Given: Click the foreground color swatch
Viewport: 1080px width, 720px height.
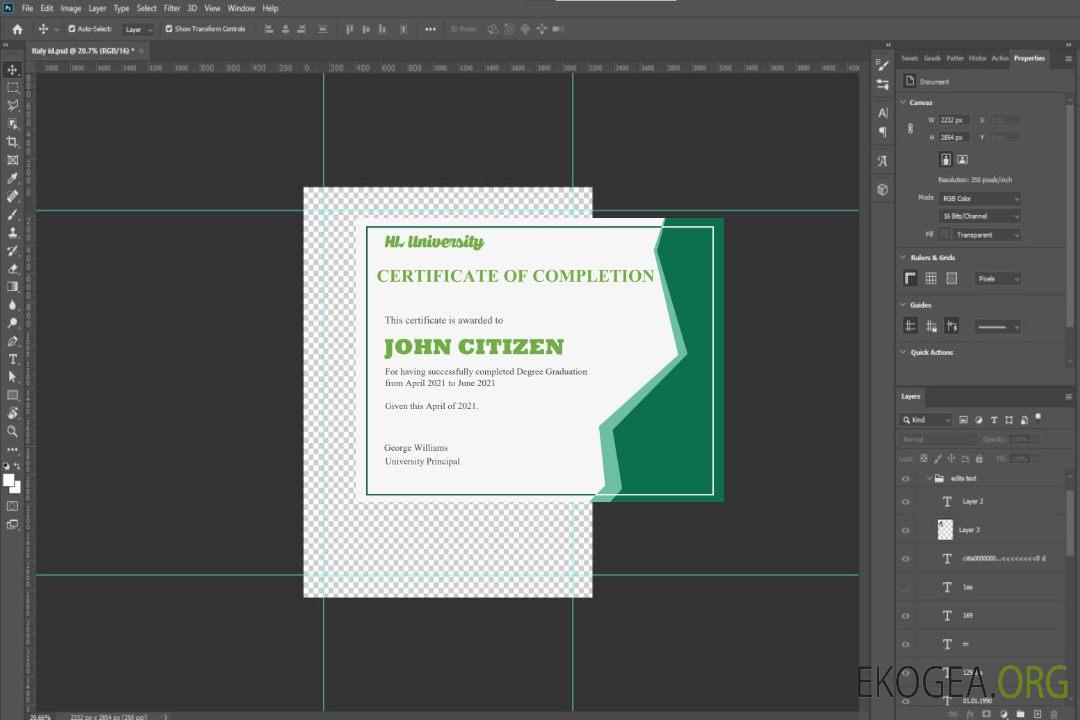Looking at the screenshot, I should pyautogui.click(x=9, y=480).
